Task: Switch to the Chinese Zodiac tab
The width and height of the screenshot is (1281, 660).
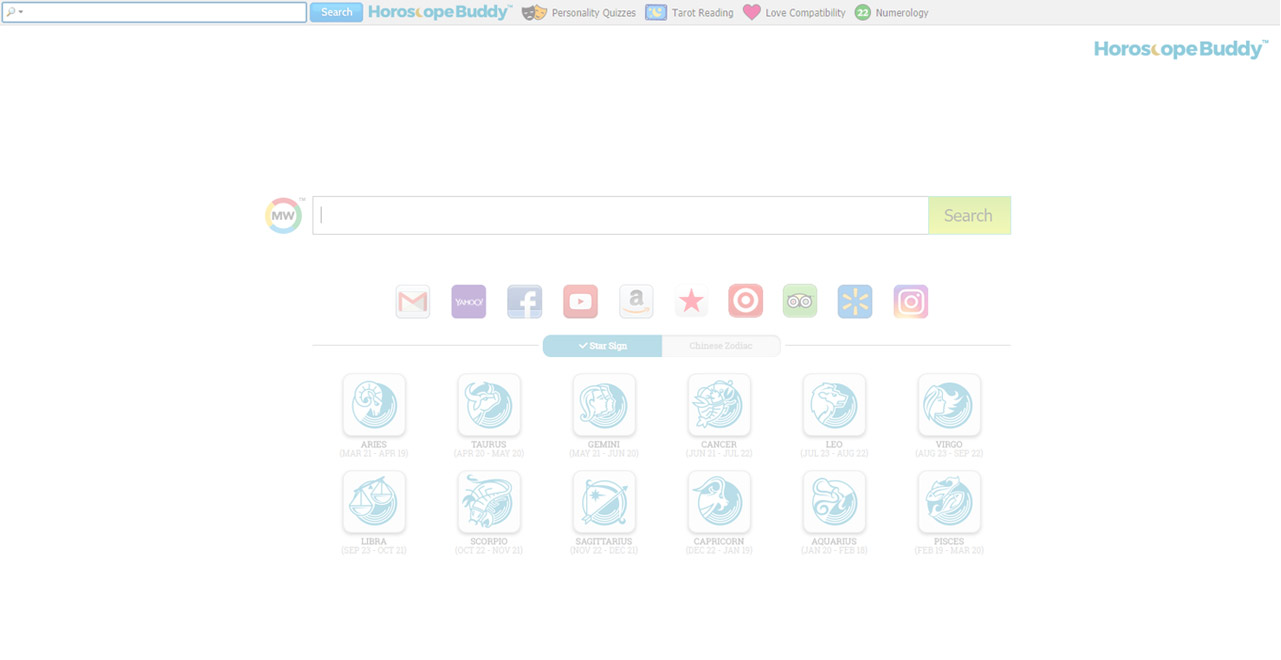Action: [721, 346]
